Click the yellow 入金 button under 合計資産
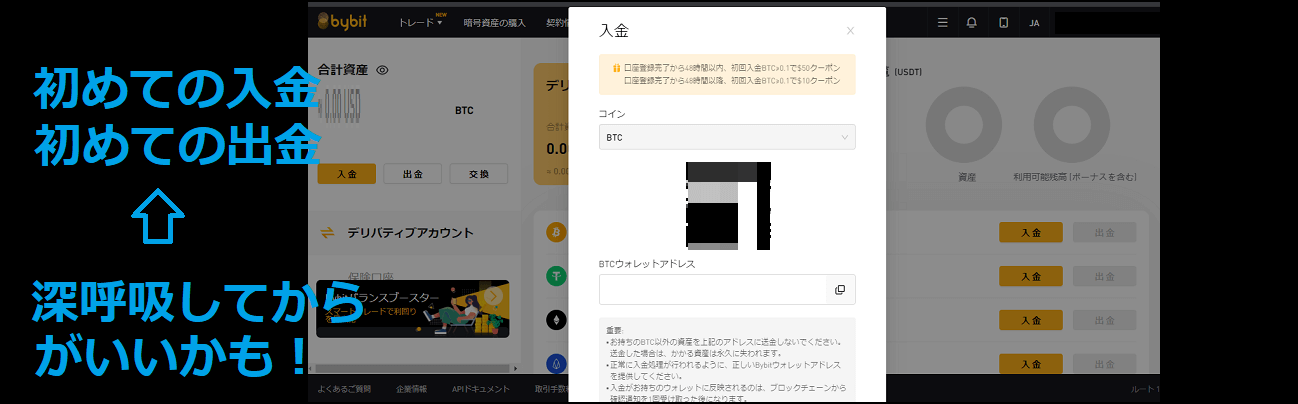 pos(347,173)
